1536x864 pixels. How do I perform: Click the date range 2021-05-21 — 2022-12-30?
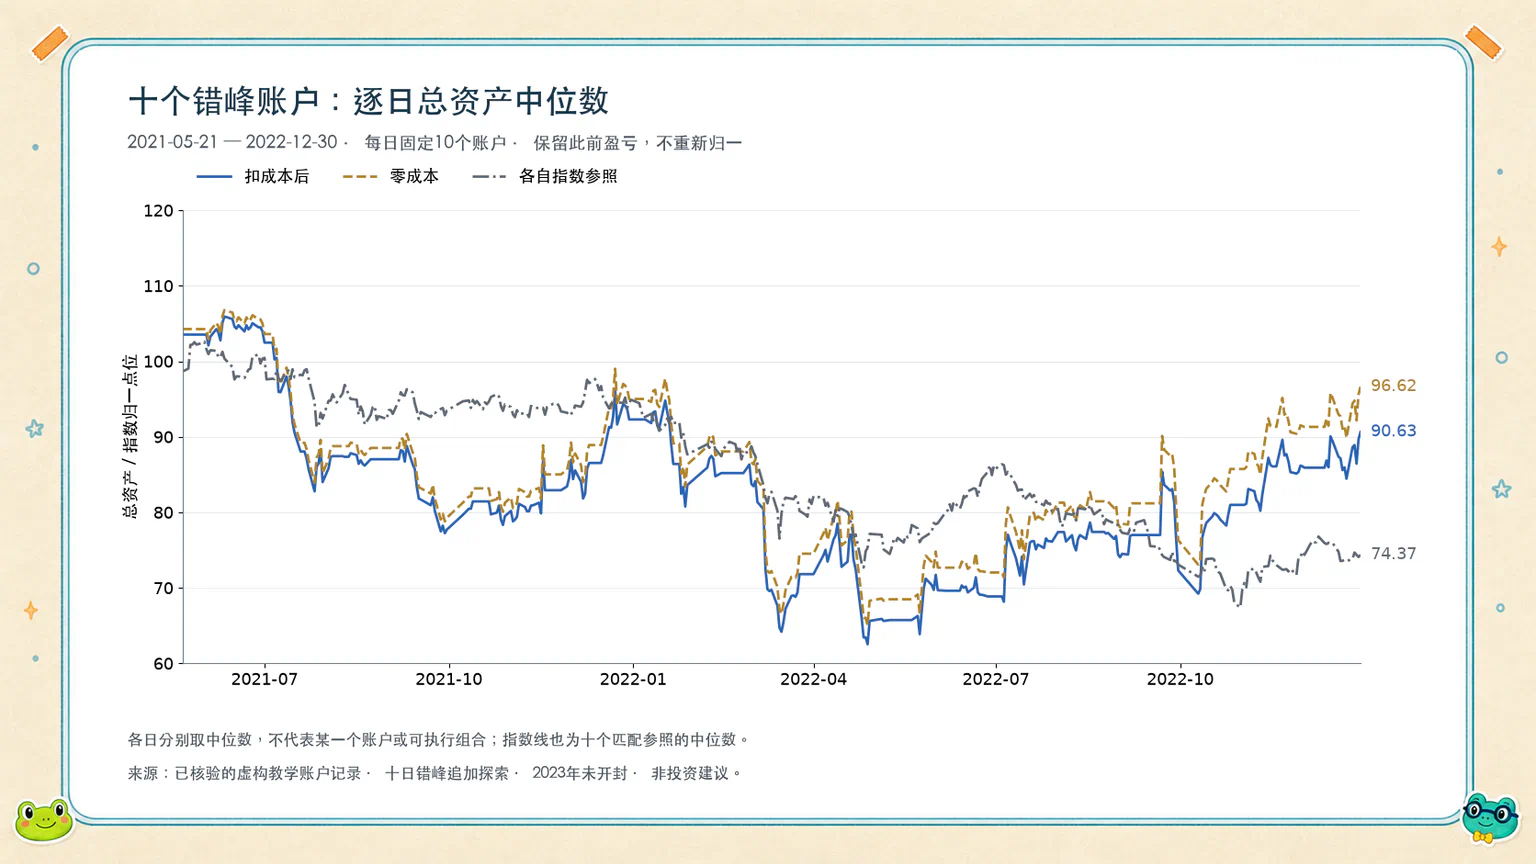pyautogui.click(x=232, y=142)
